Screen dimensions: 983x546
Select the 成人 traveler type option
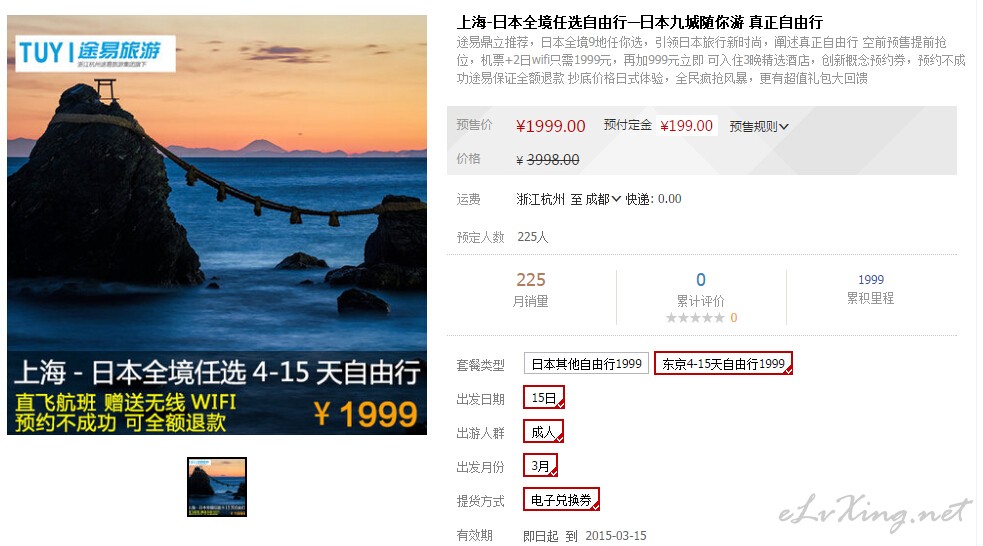(x=544, y=432)
